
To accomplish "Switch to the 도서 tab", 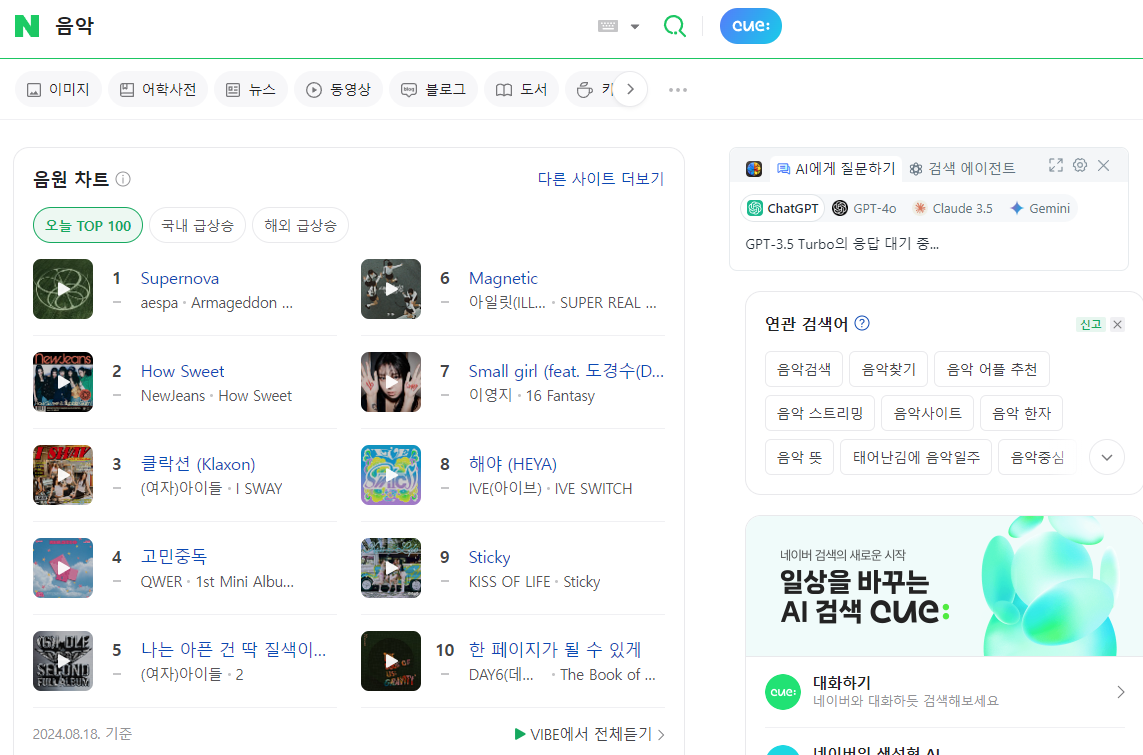I will click(521, 90).
